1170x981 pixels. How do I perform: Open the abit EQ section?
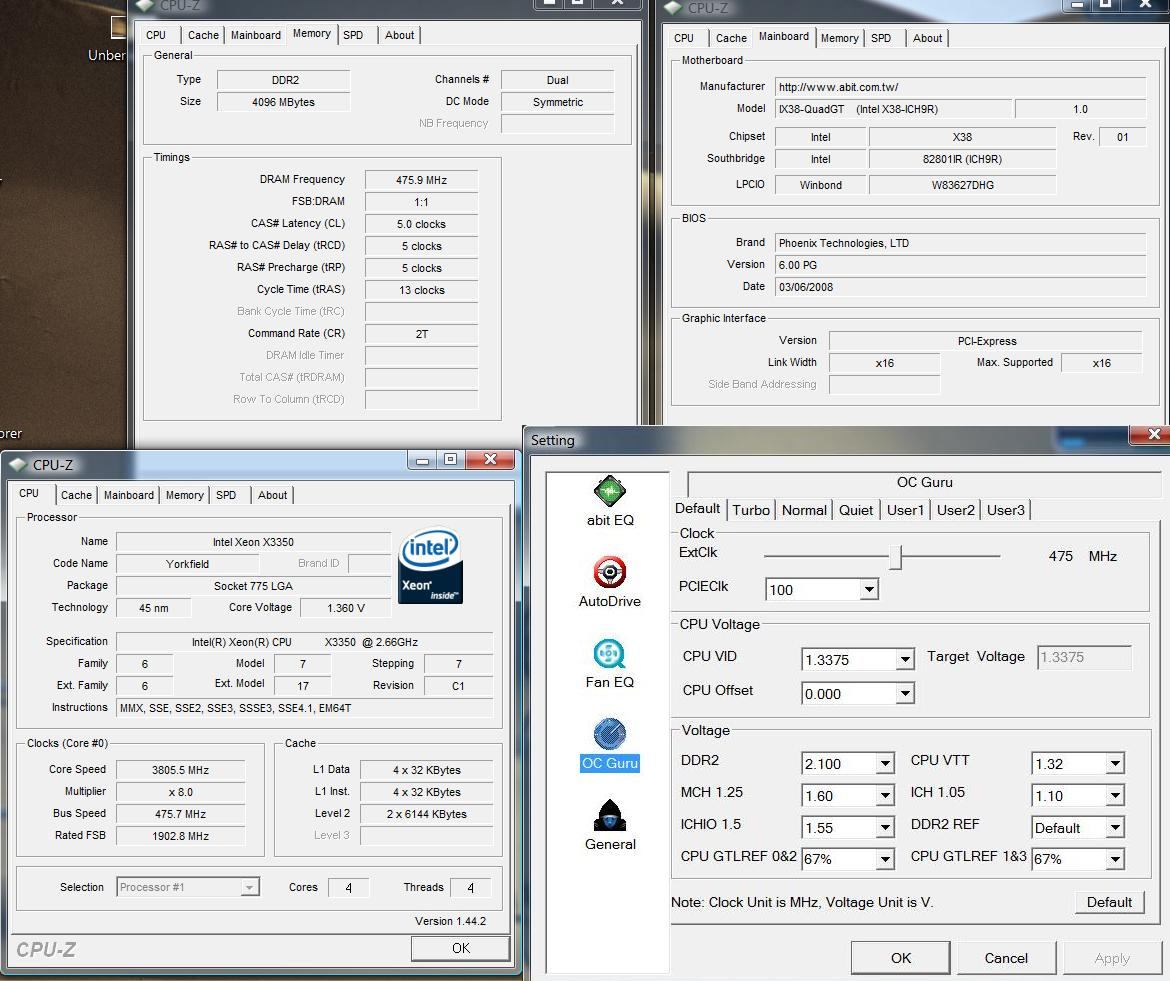610,501
